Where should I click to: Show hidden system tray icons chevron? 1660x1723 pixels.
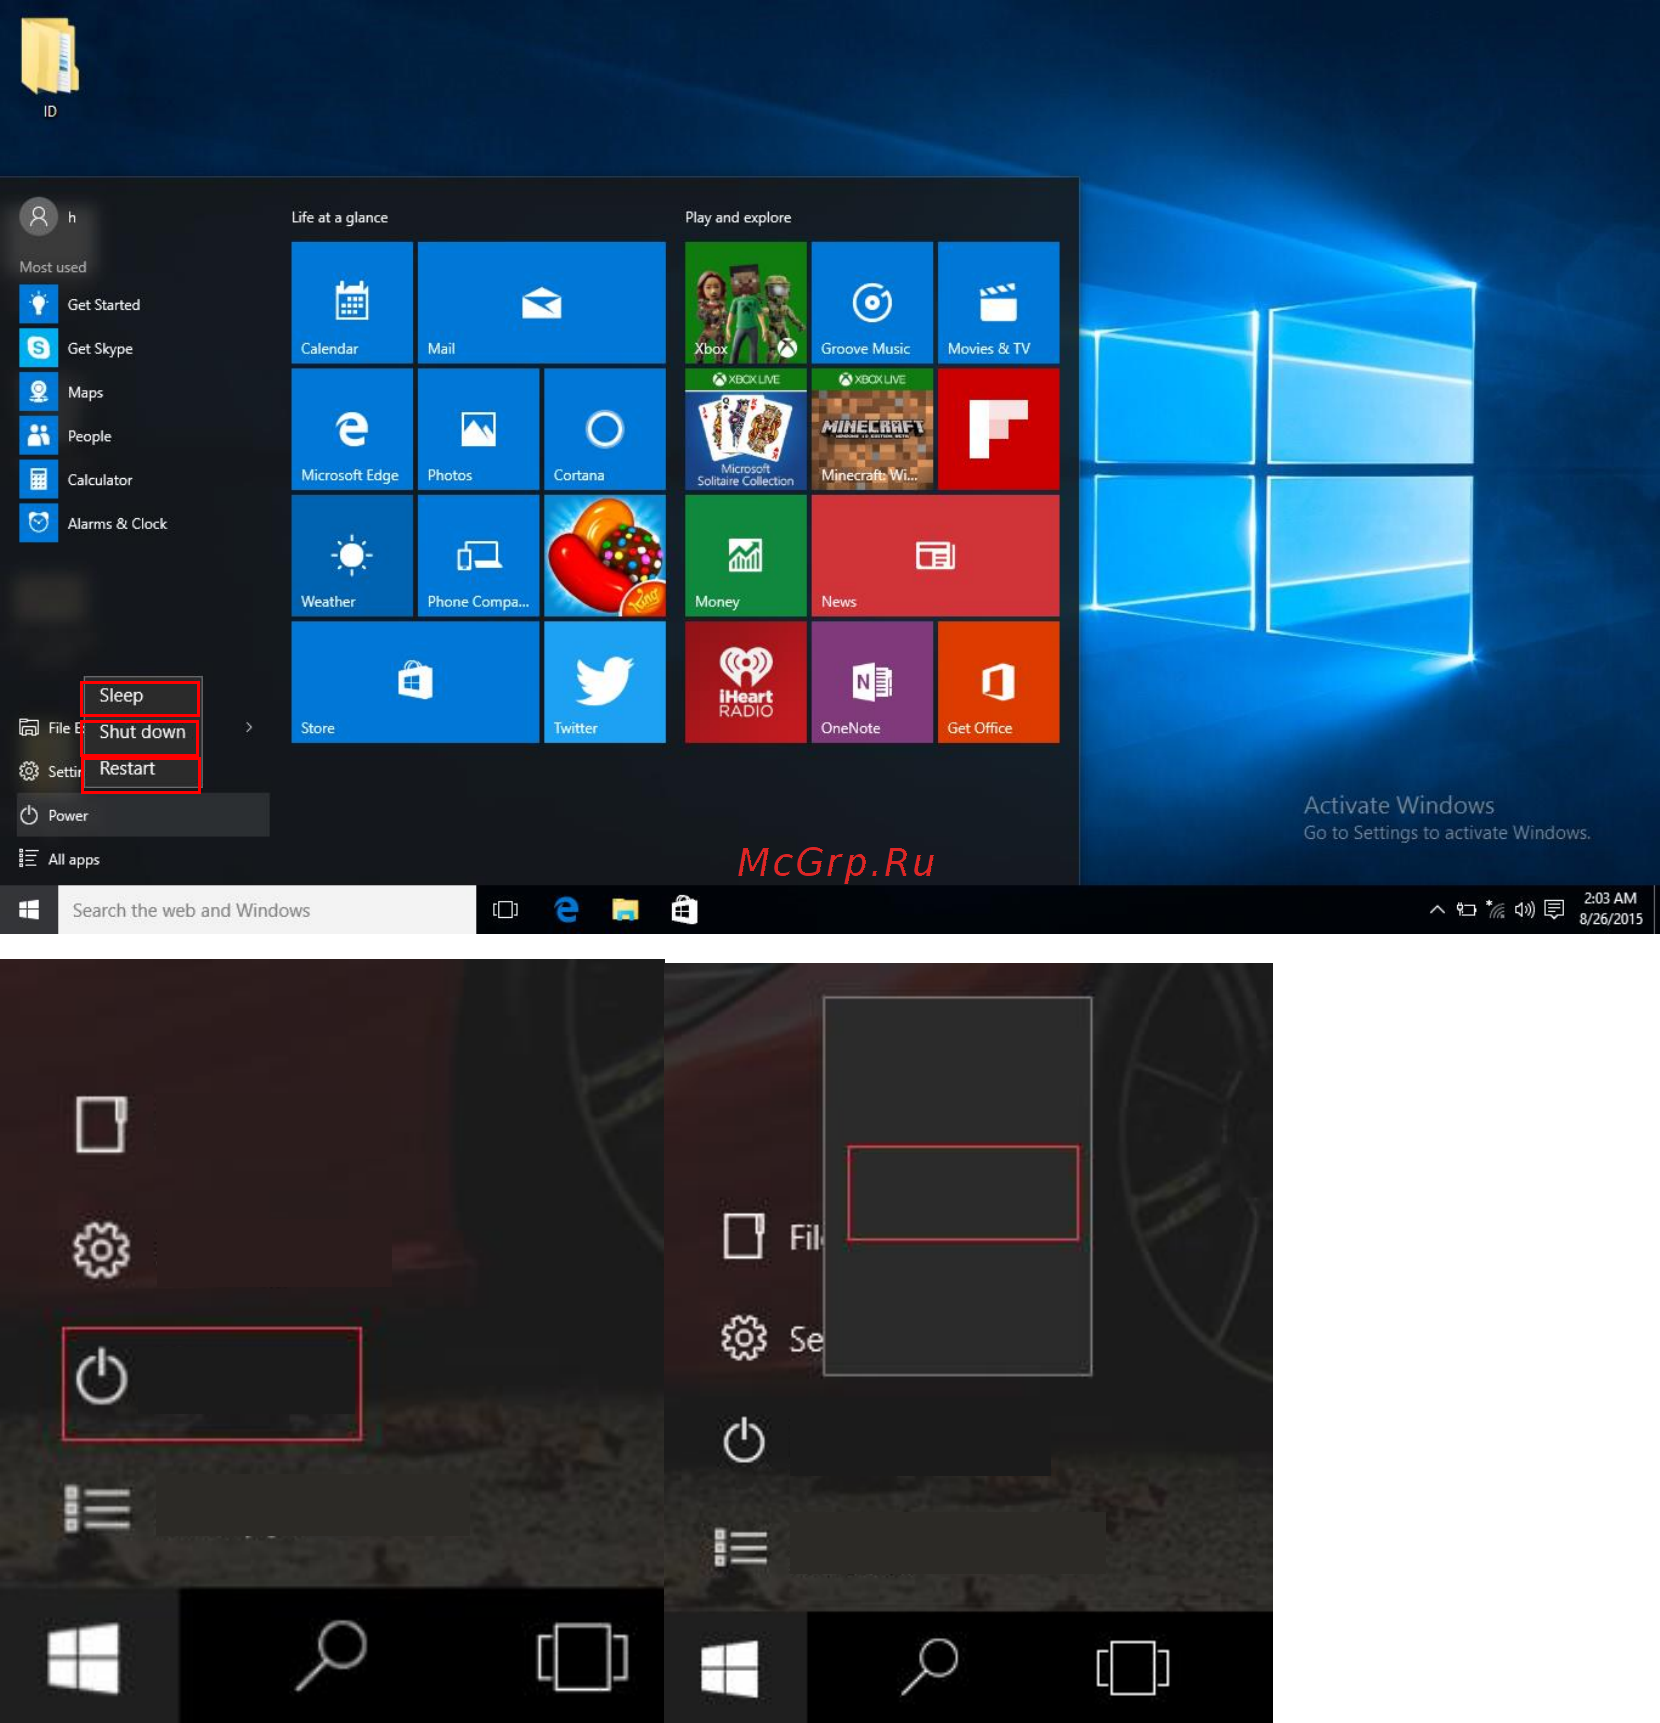1437,909
